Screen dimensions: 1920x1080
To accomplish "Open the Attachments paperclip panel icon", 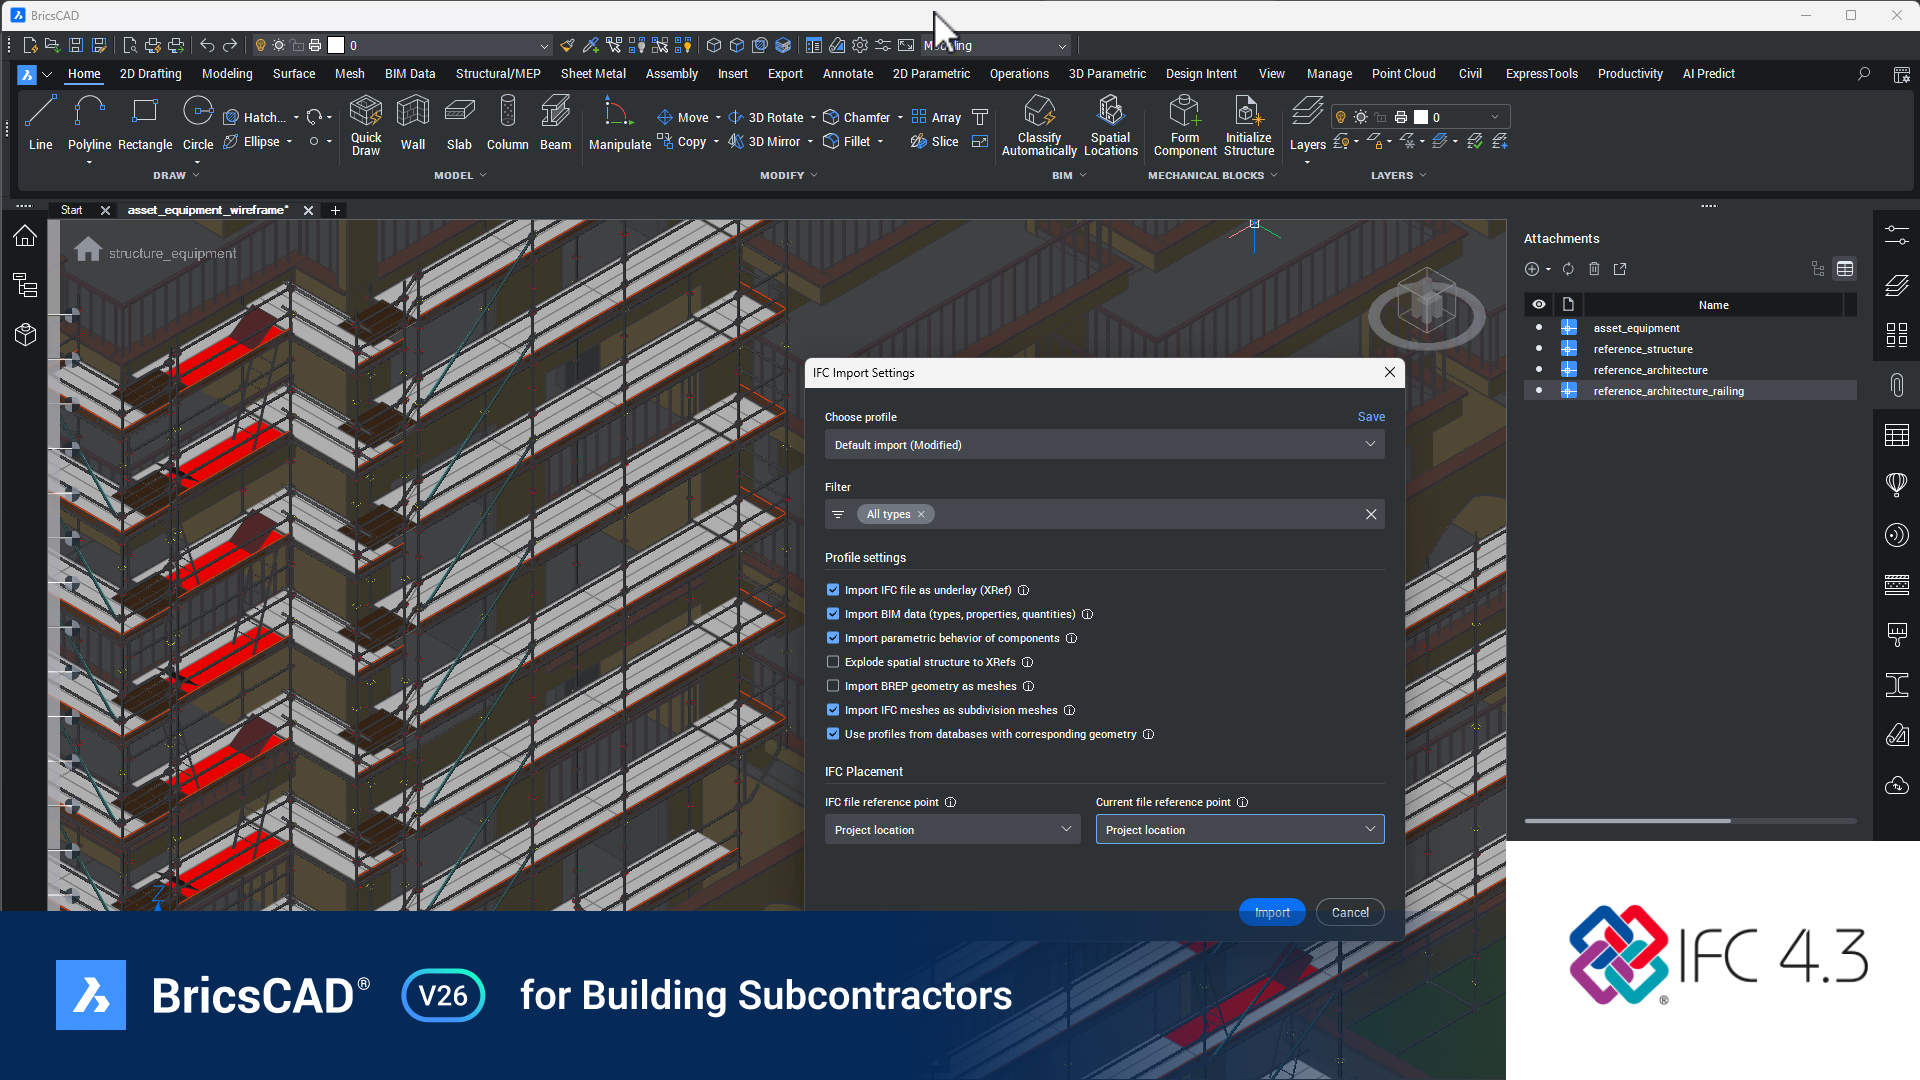I will coord(1896,385).
